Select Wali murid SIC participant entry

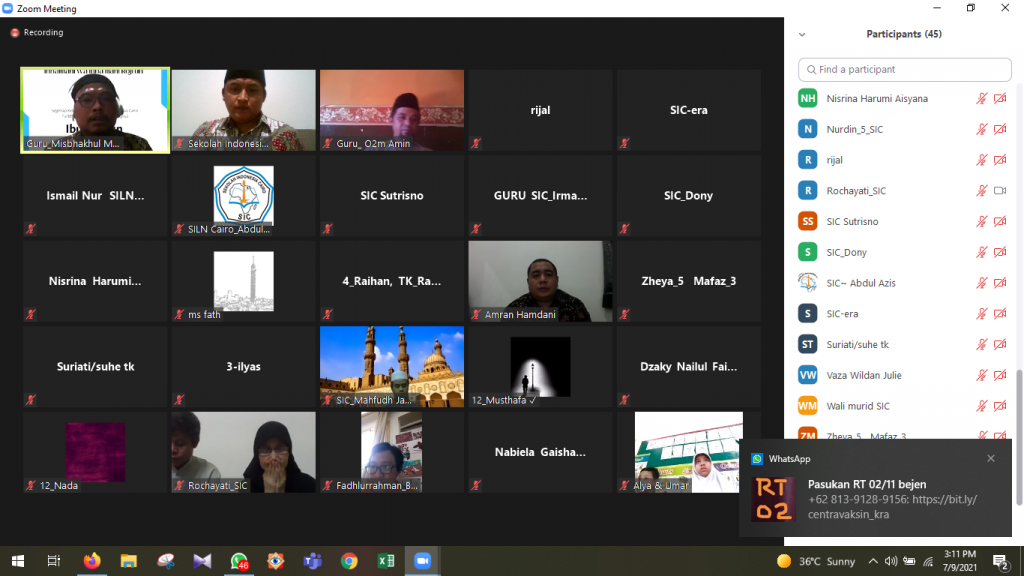(857, 406)
